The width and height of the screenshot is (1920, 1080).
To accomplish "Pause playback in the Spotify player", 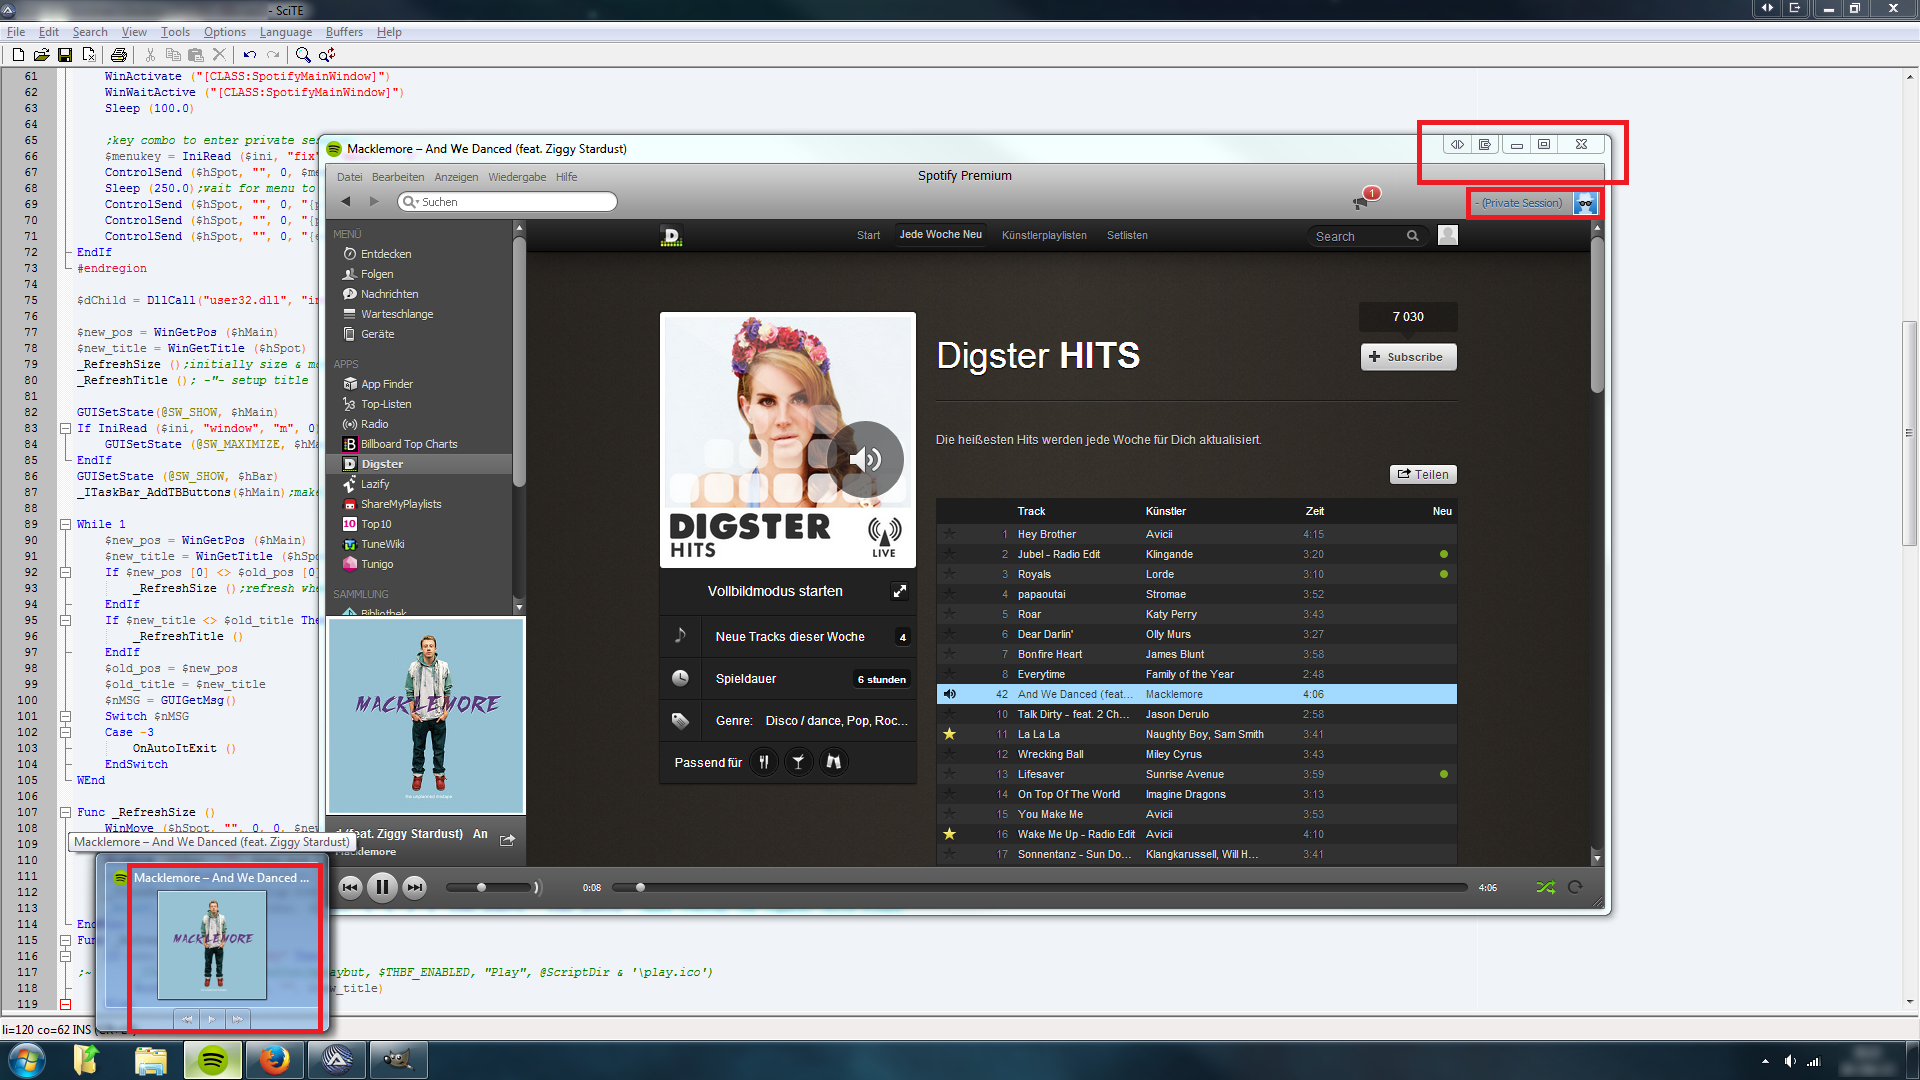I will [x=382, y=887].
